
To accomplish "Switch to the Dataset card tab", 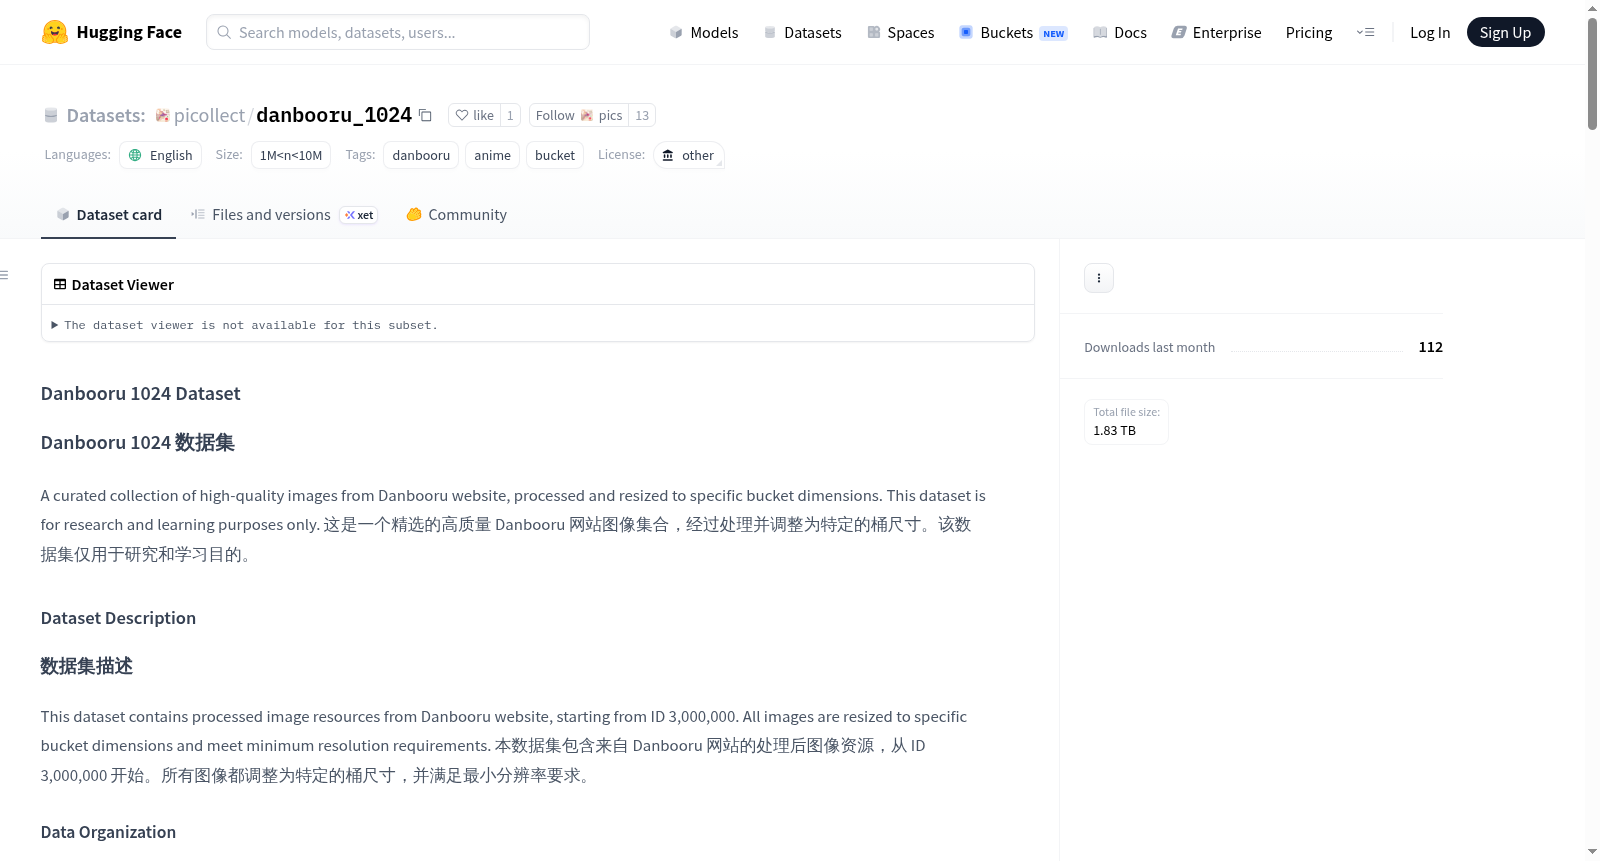I will [108, 215].
